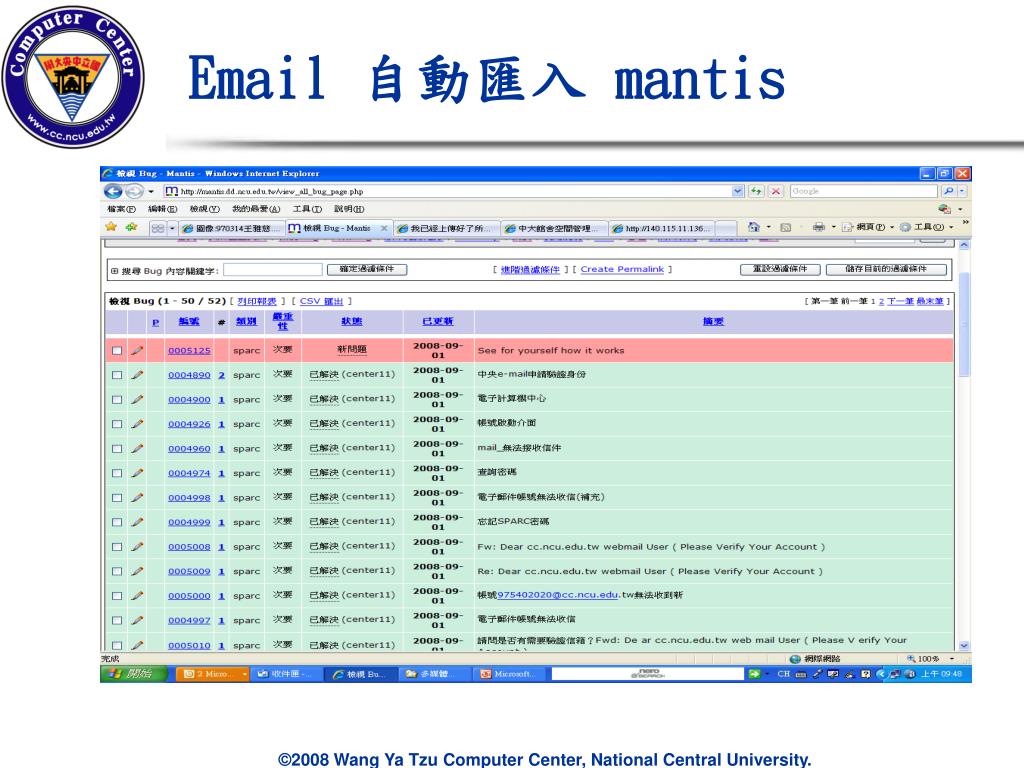Click in the bug keyword search field

(273, 270)
